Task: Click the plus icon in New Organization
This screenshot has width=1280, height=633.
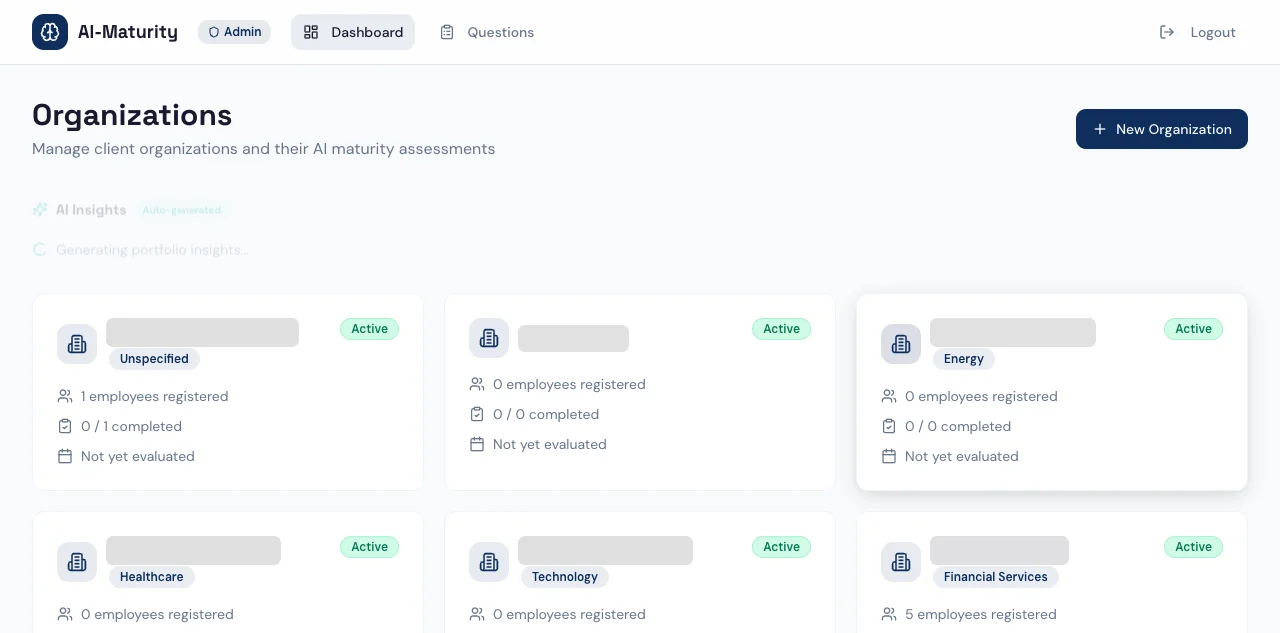Action: (1100, 129)
